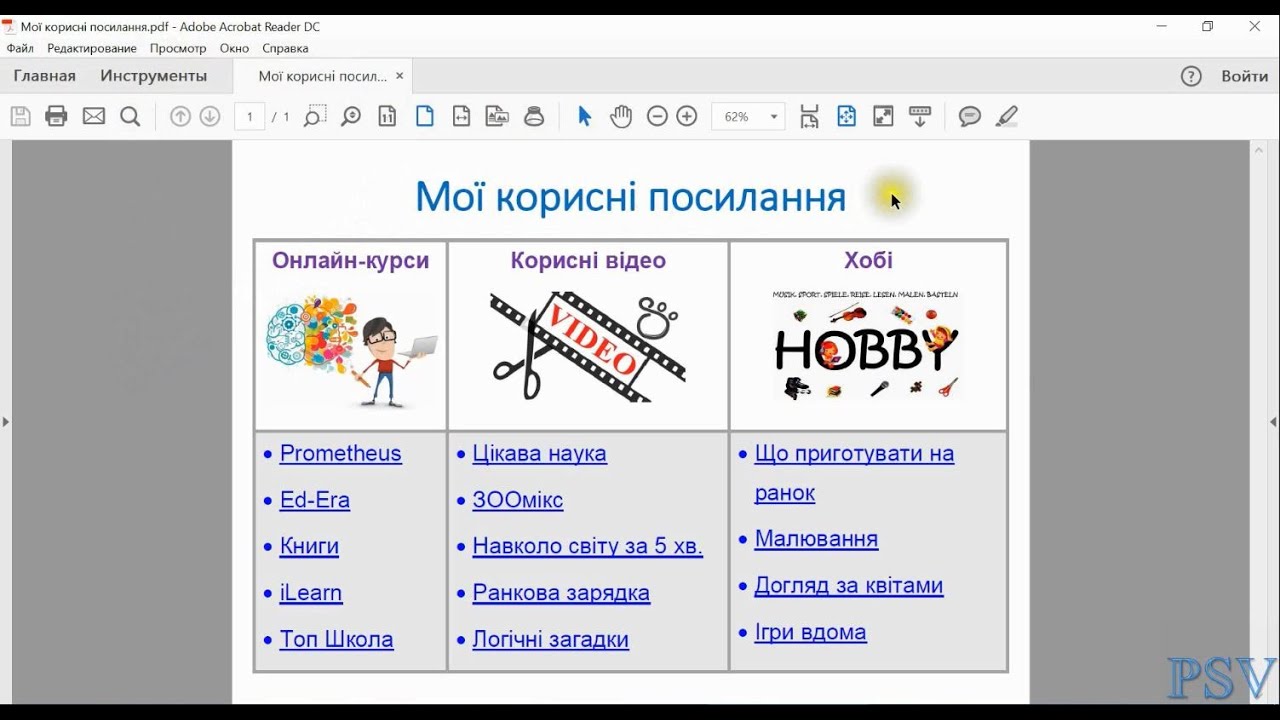Viewport: 1280px width, 720px height.
Task: Expand the right tools pane arrow
Action: coord(1274,422)
